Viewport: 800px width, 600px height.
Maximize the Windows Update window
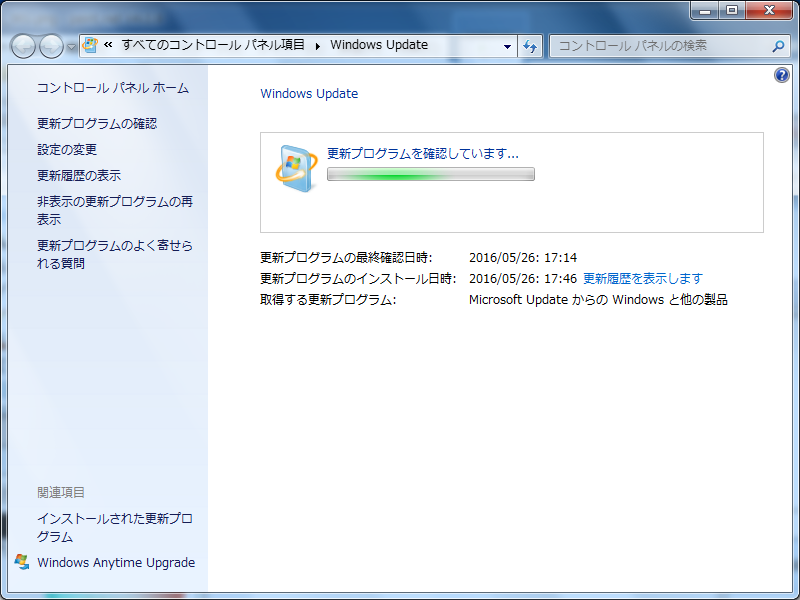732,10
